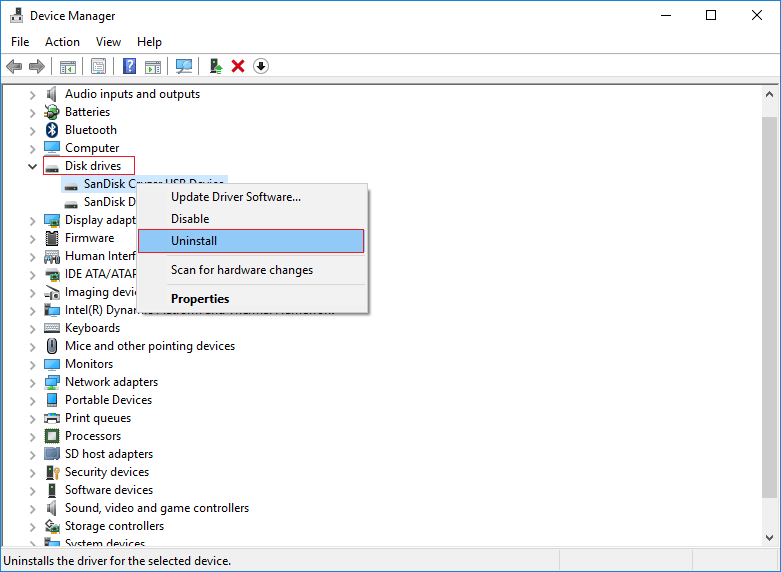Screen dimensions: 781x572
Task: Click the red X Uninstall toolbar icon
Action: click(x=238, y=66)
